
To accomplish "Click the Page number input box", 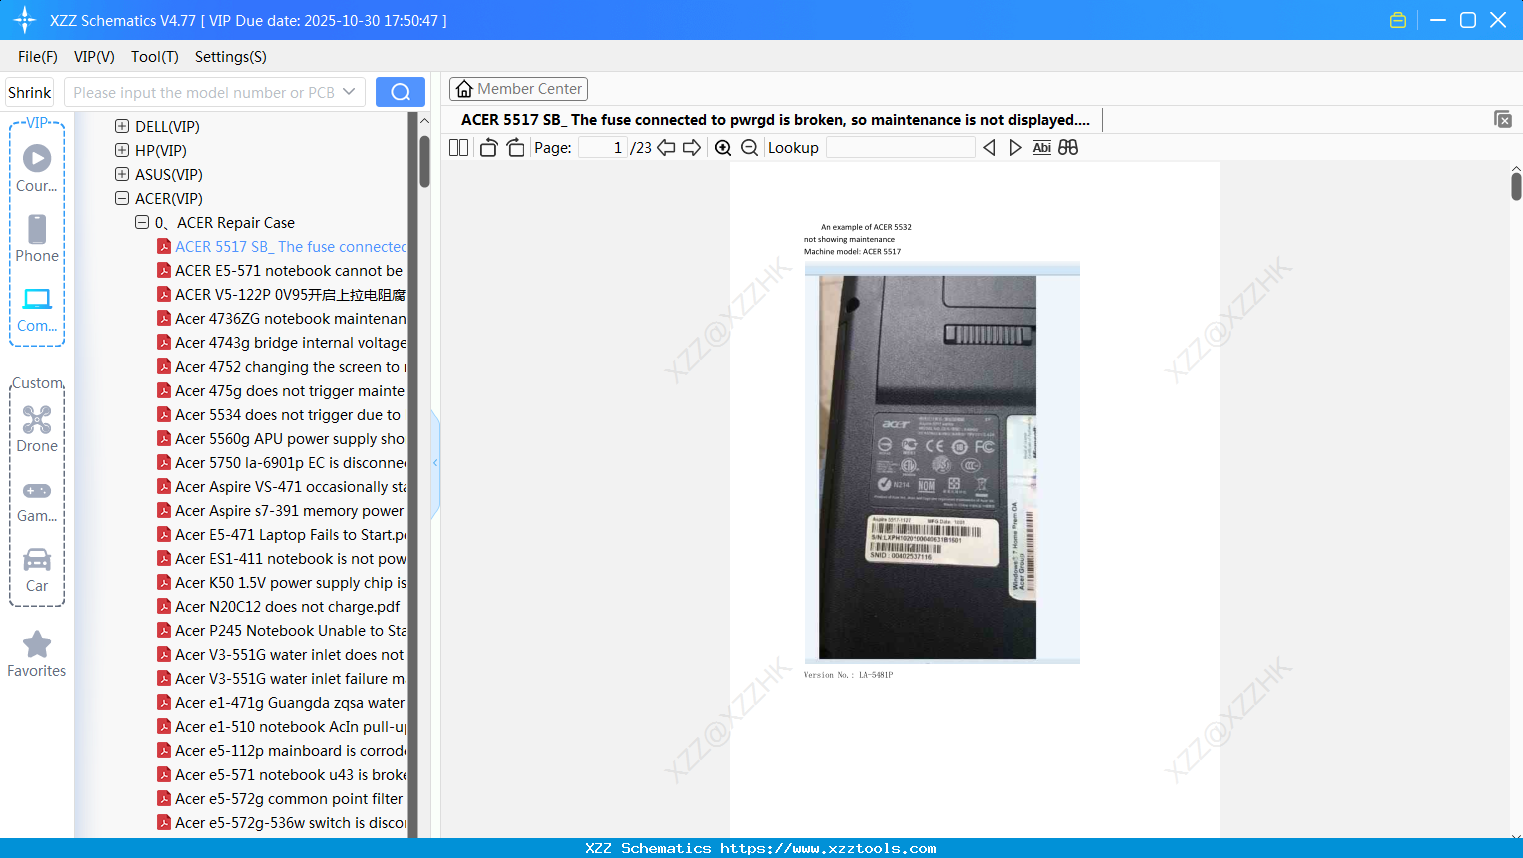I will coord(603,148).
